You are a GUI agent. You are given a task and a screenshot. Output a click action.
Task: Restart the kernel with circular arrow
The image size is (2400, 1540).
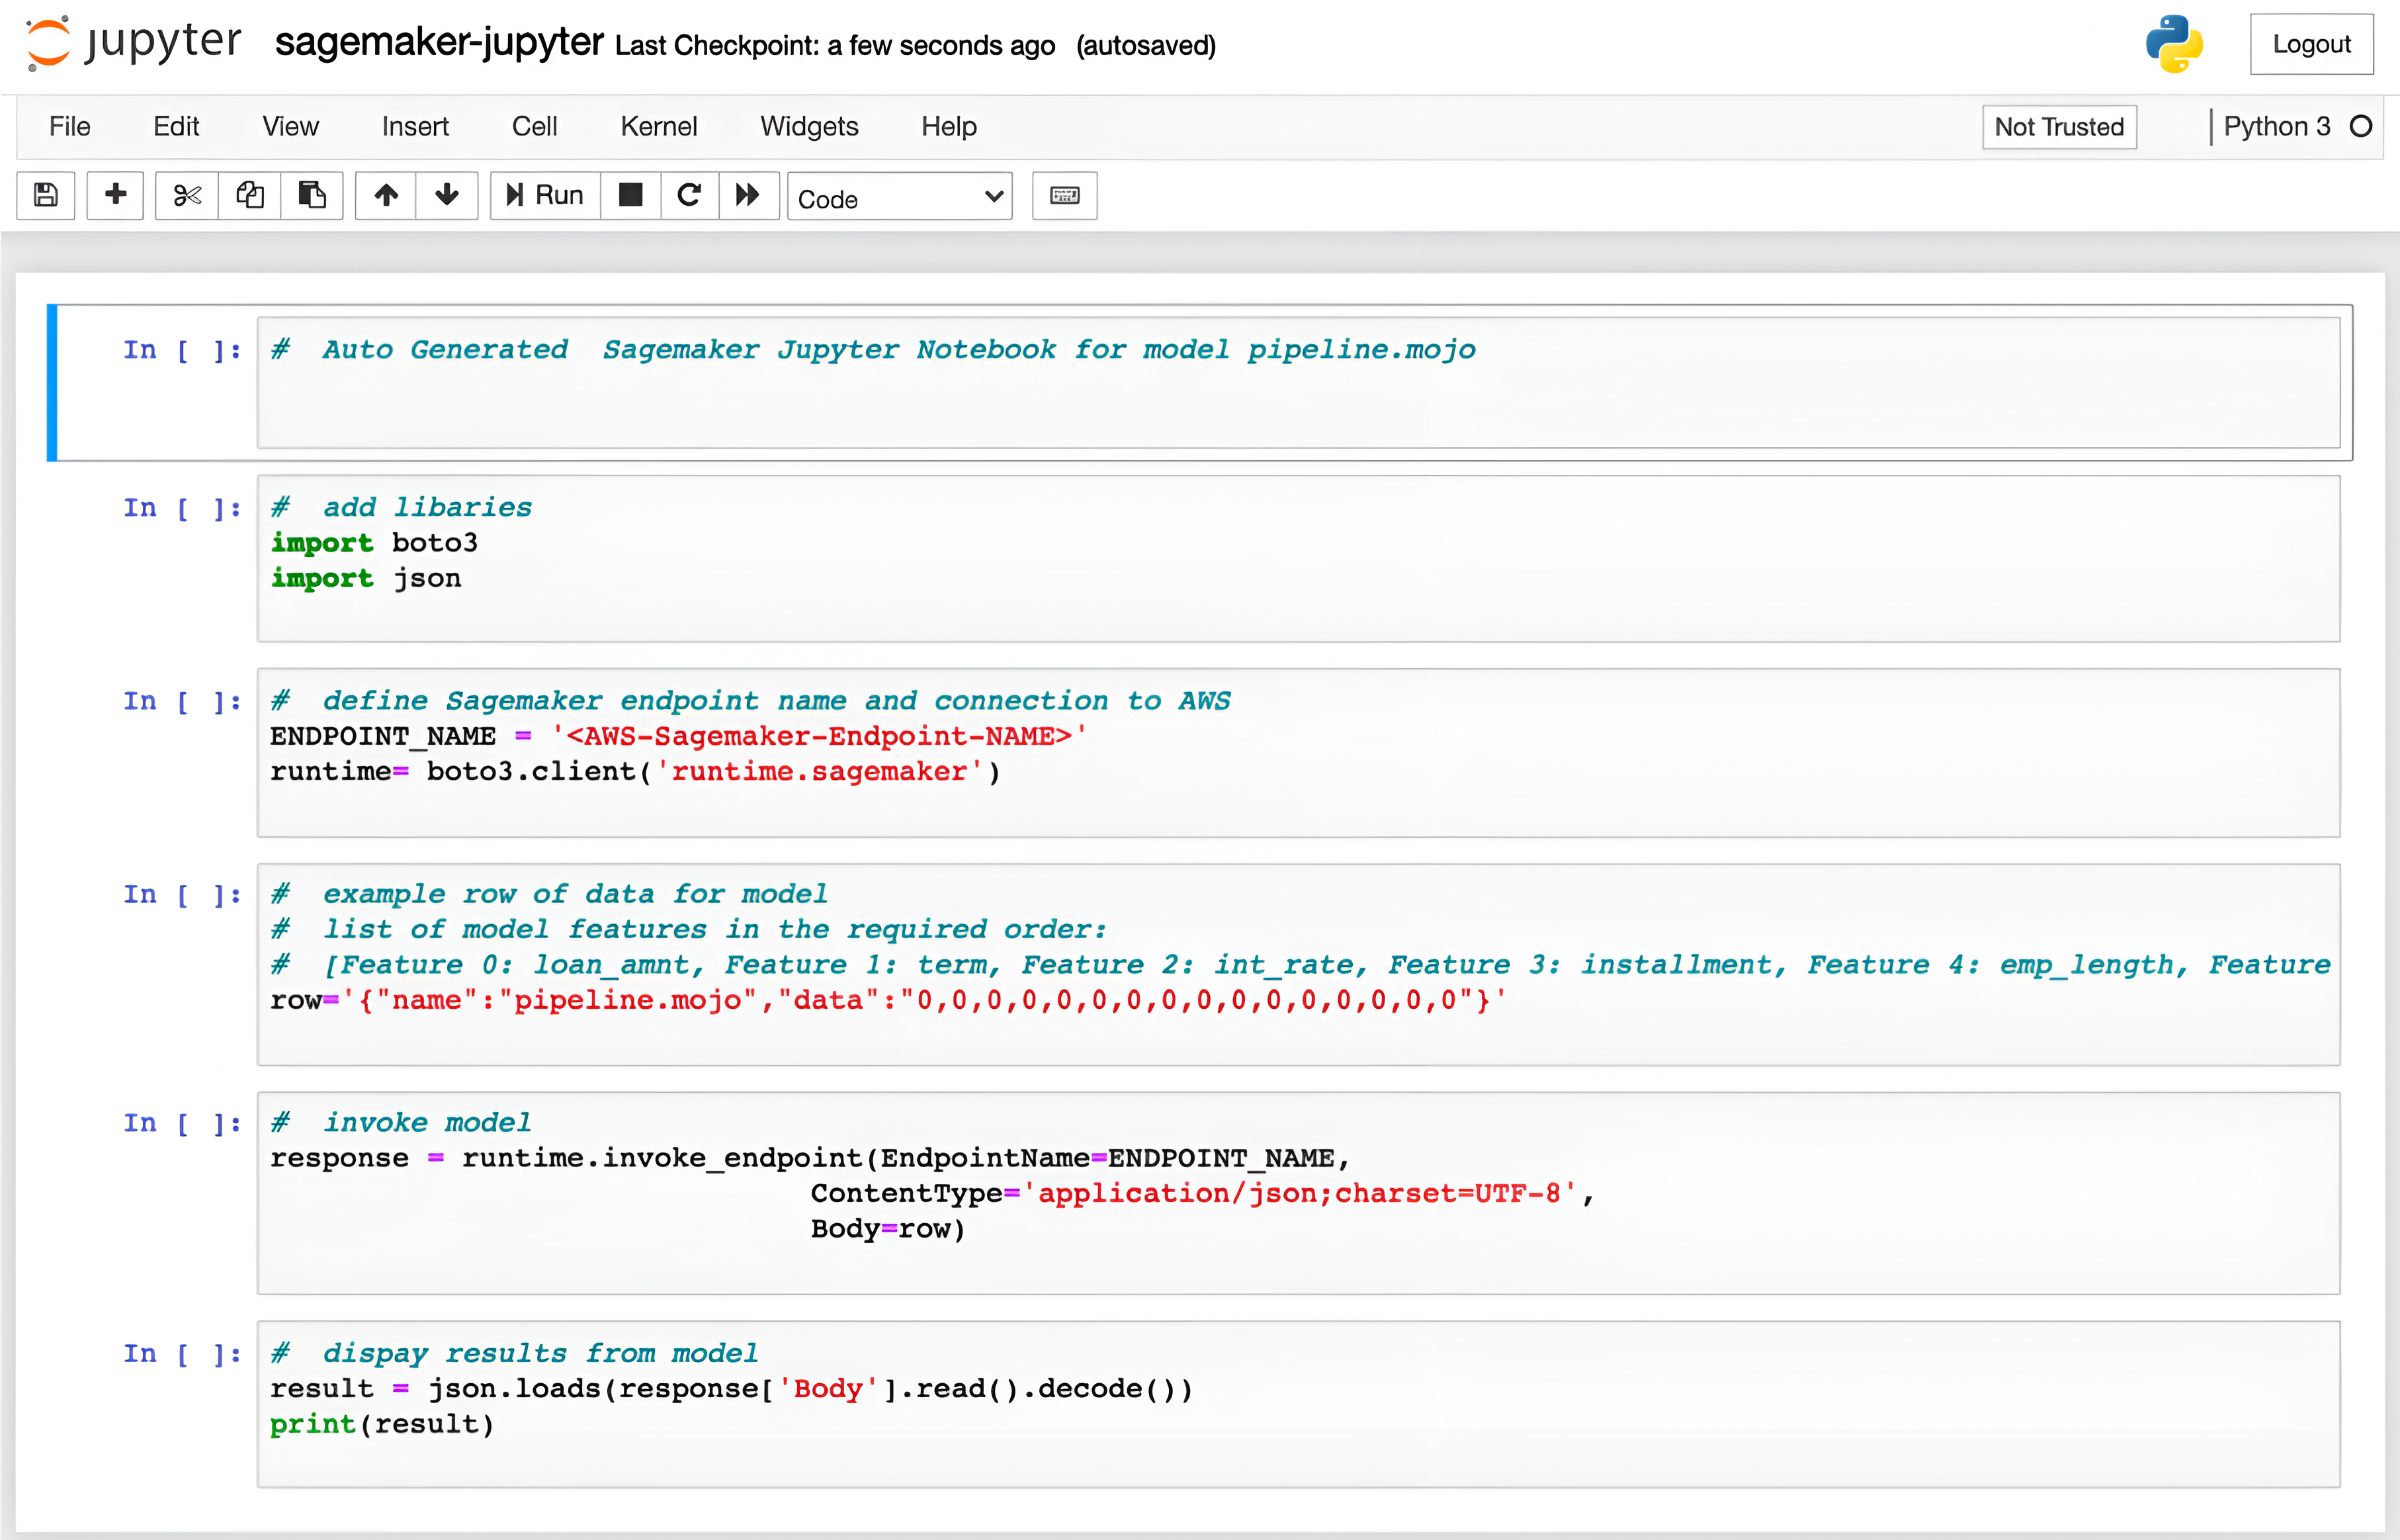(689, 195)
